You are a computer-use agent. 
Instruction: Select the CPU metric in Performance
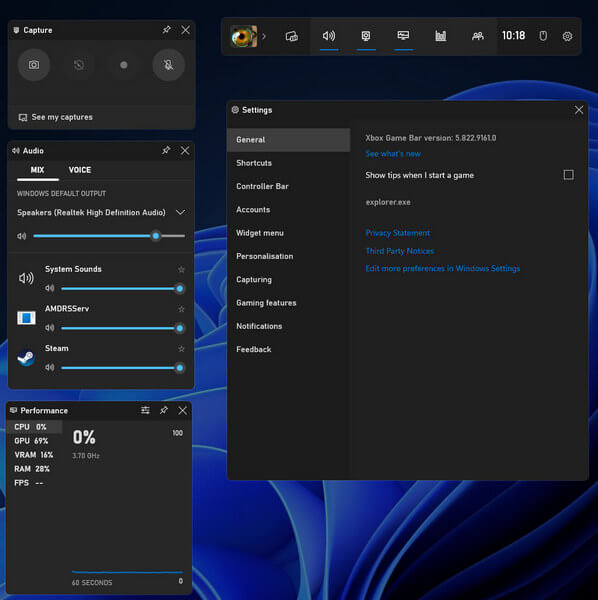(x=34, y=427)
